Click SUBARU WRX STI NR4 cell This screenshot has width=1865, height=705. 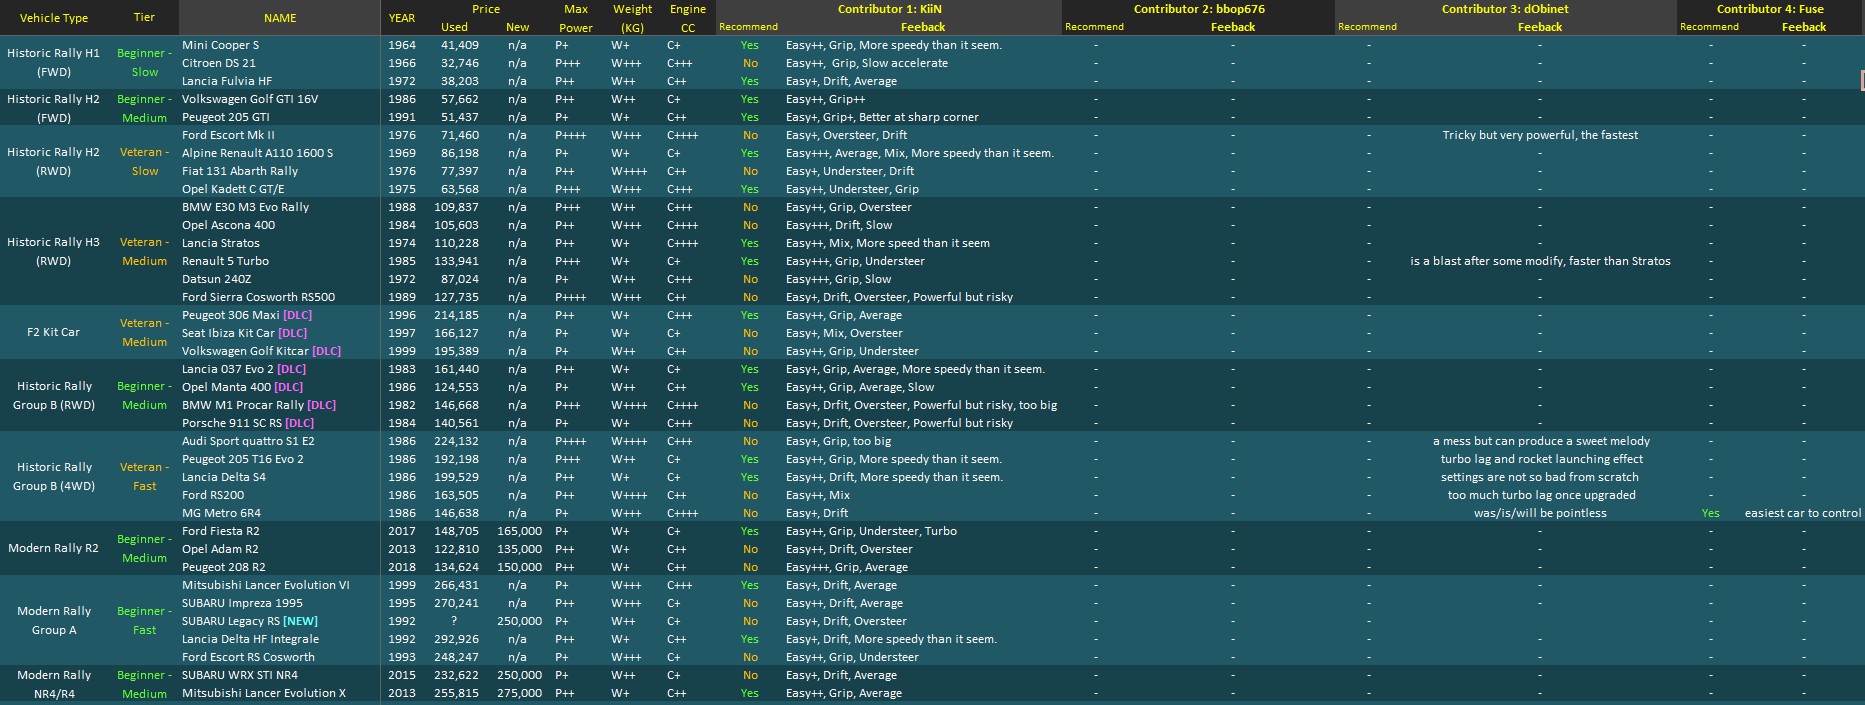coord(280,675)
